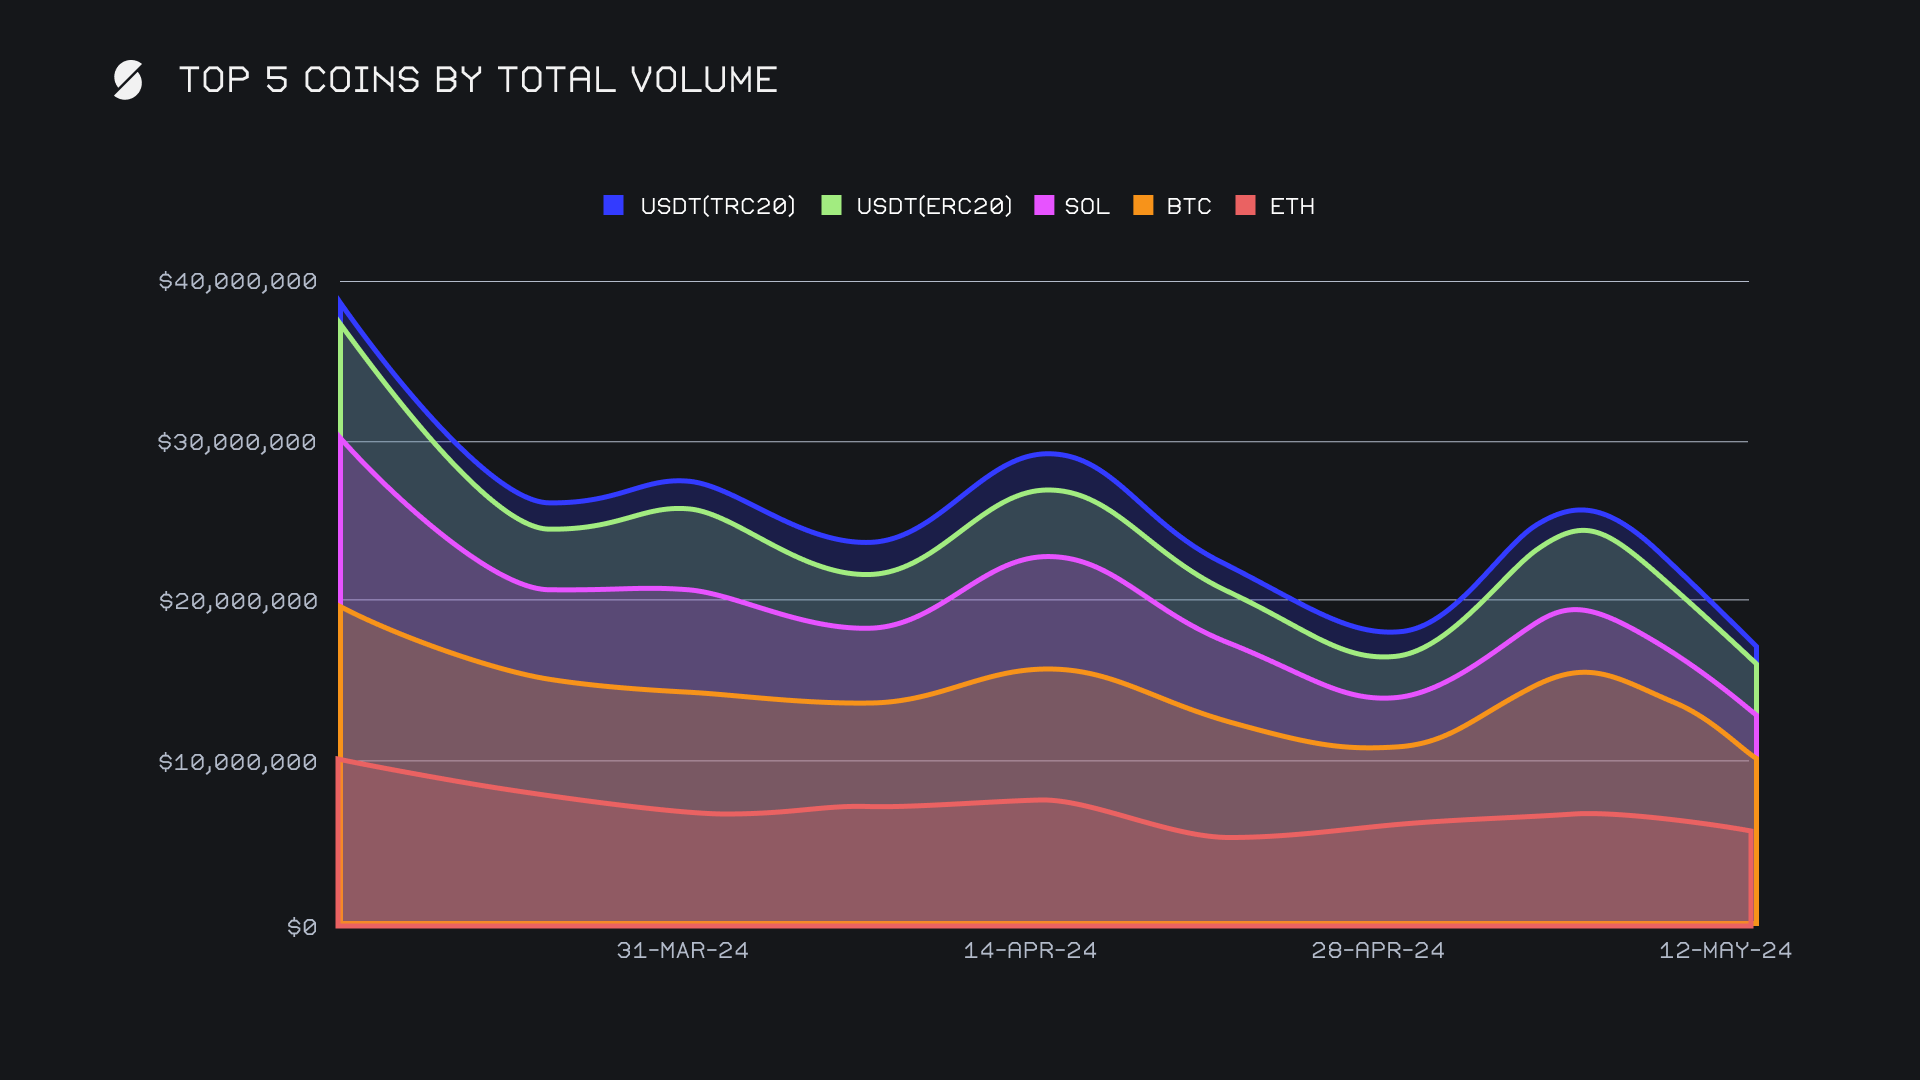The image size is (1920, 1080).
Task: Click the magenta SOL legend swatch
Action: click(x=1044, y=205)
